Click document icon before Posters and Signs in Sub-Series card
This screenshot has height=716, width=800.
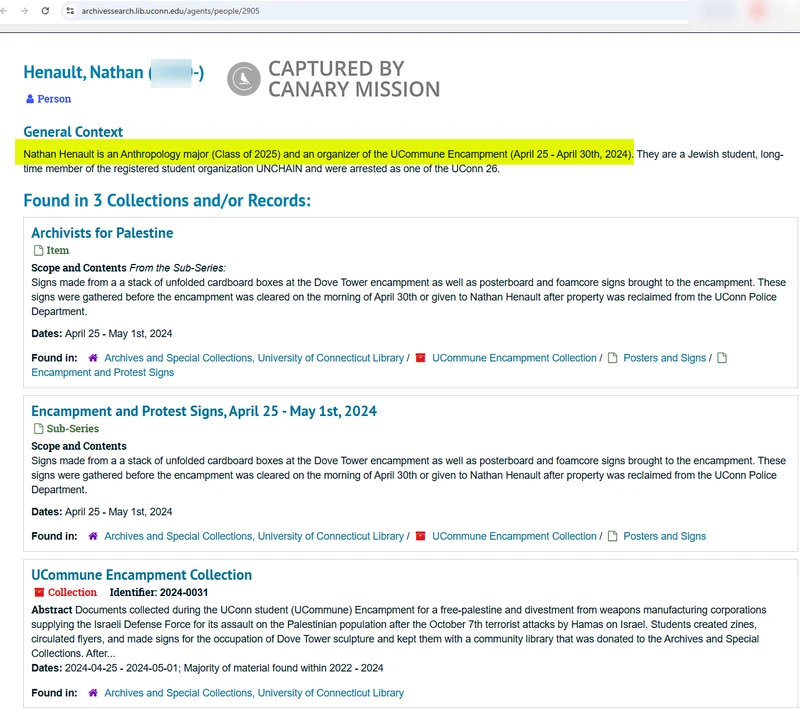tap(613, 536)
